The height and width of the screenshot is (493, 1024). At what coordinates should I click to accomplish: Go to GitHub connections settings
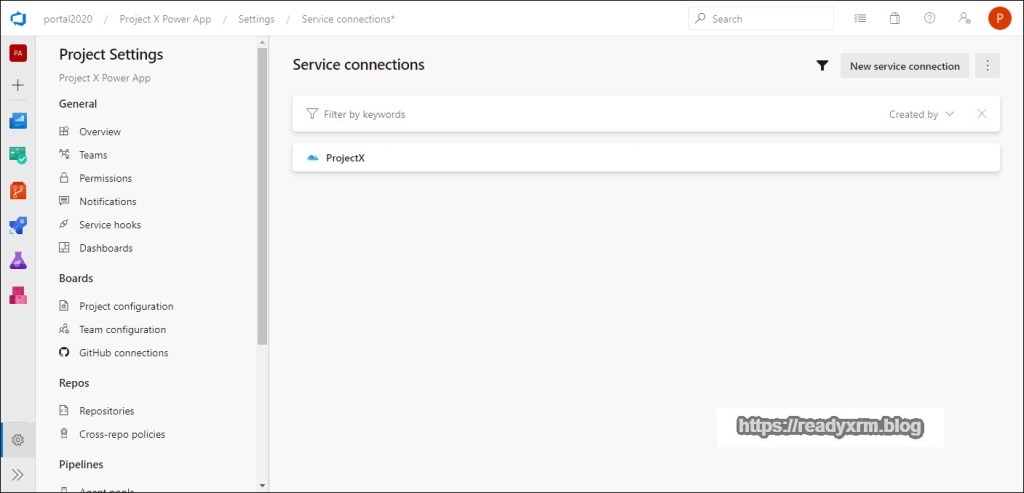pyautogui.click(x=123, y=353)
